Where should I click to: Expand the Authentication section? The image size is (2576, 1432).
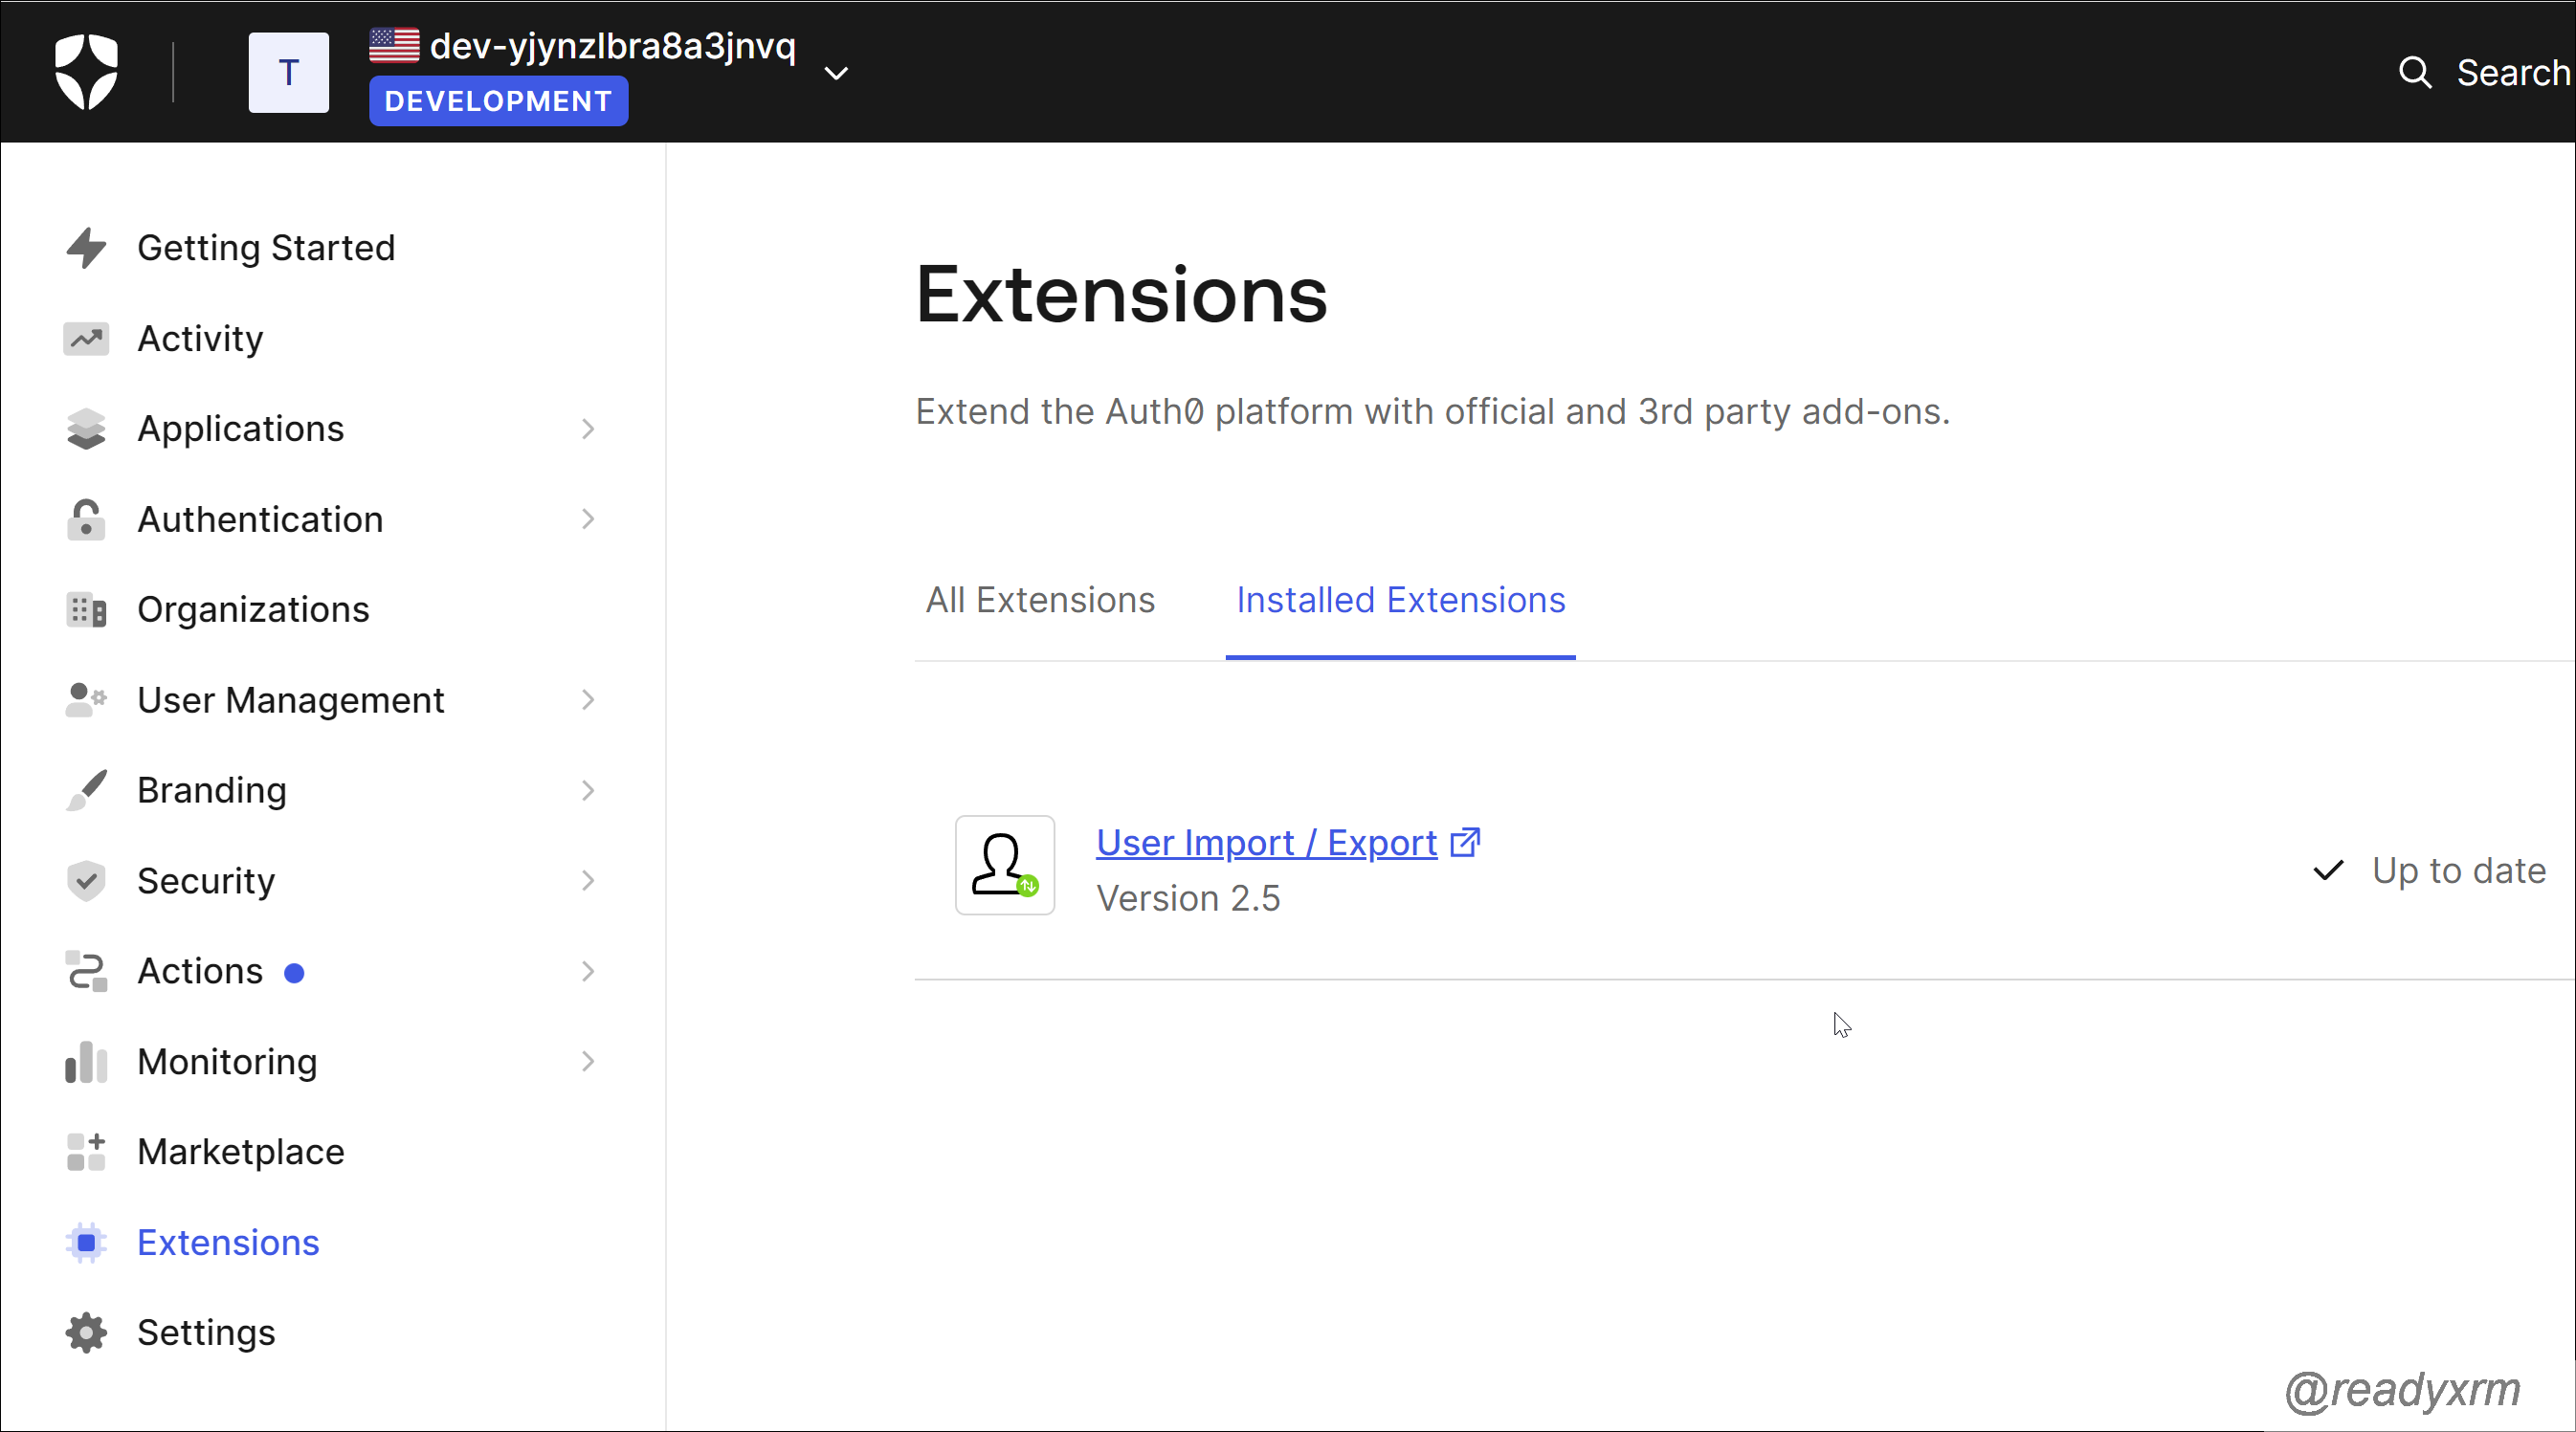pyautogui.click(x=588, y=519)
